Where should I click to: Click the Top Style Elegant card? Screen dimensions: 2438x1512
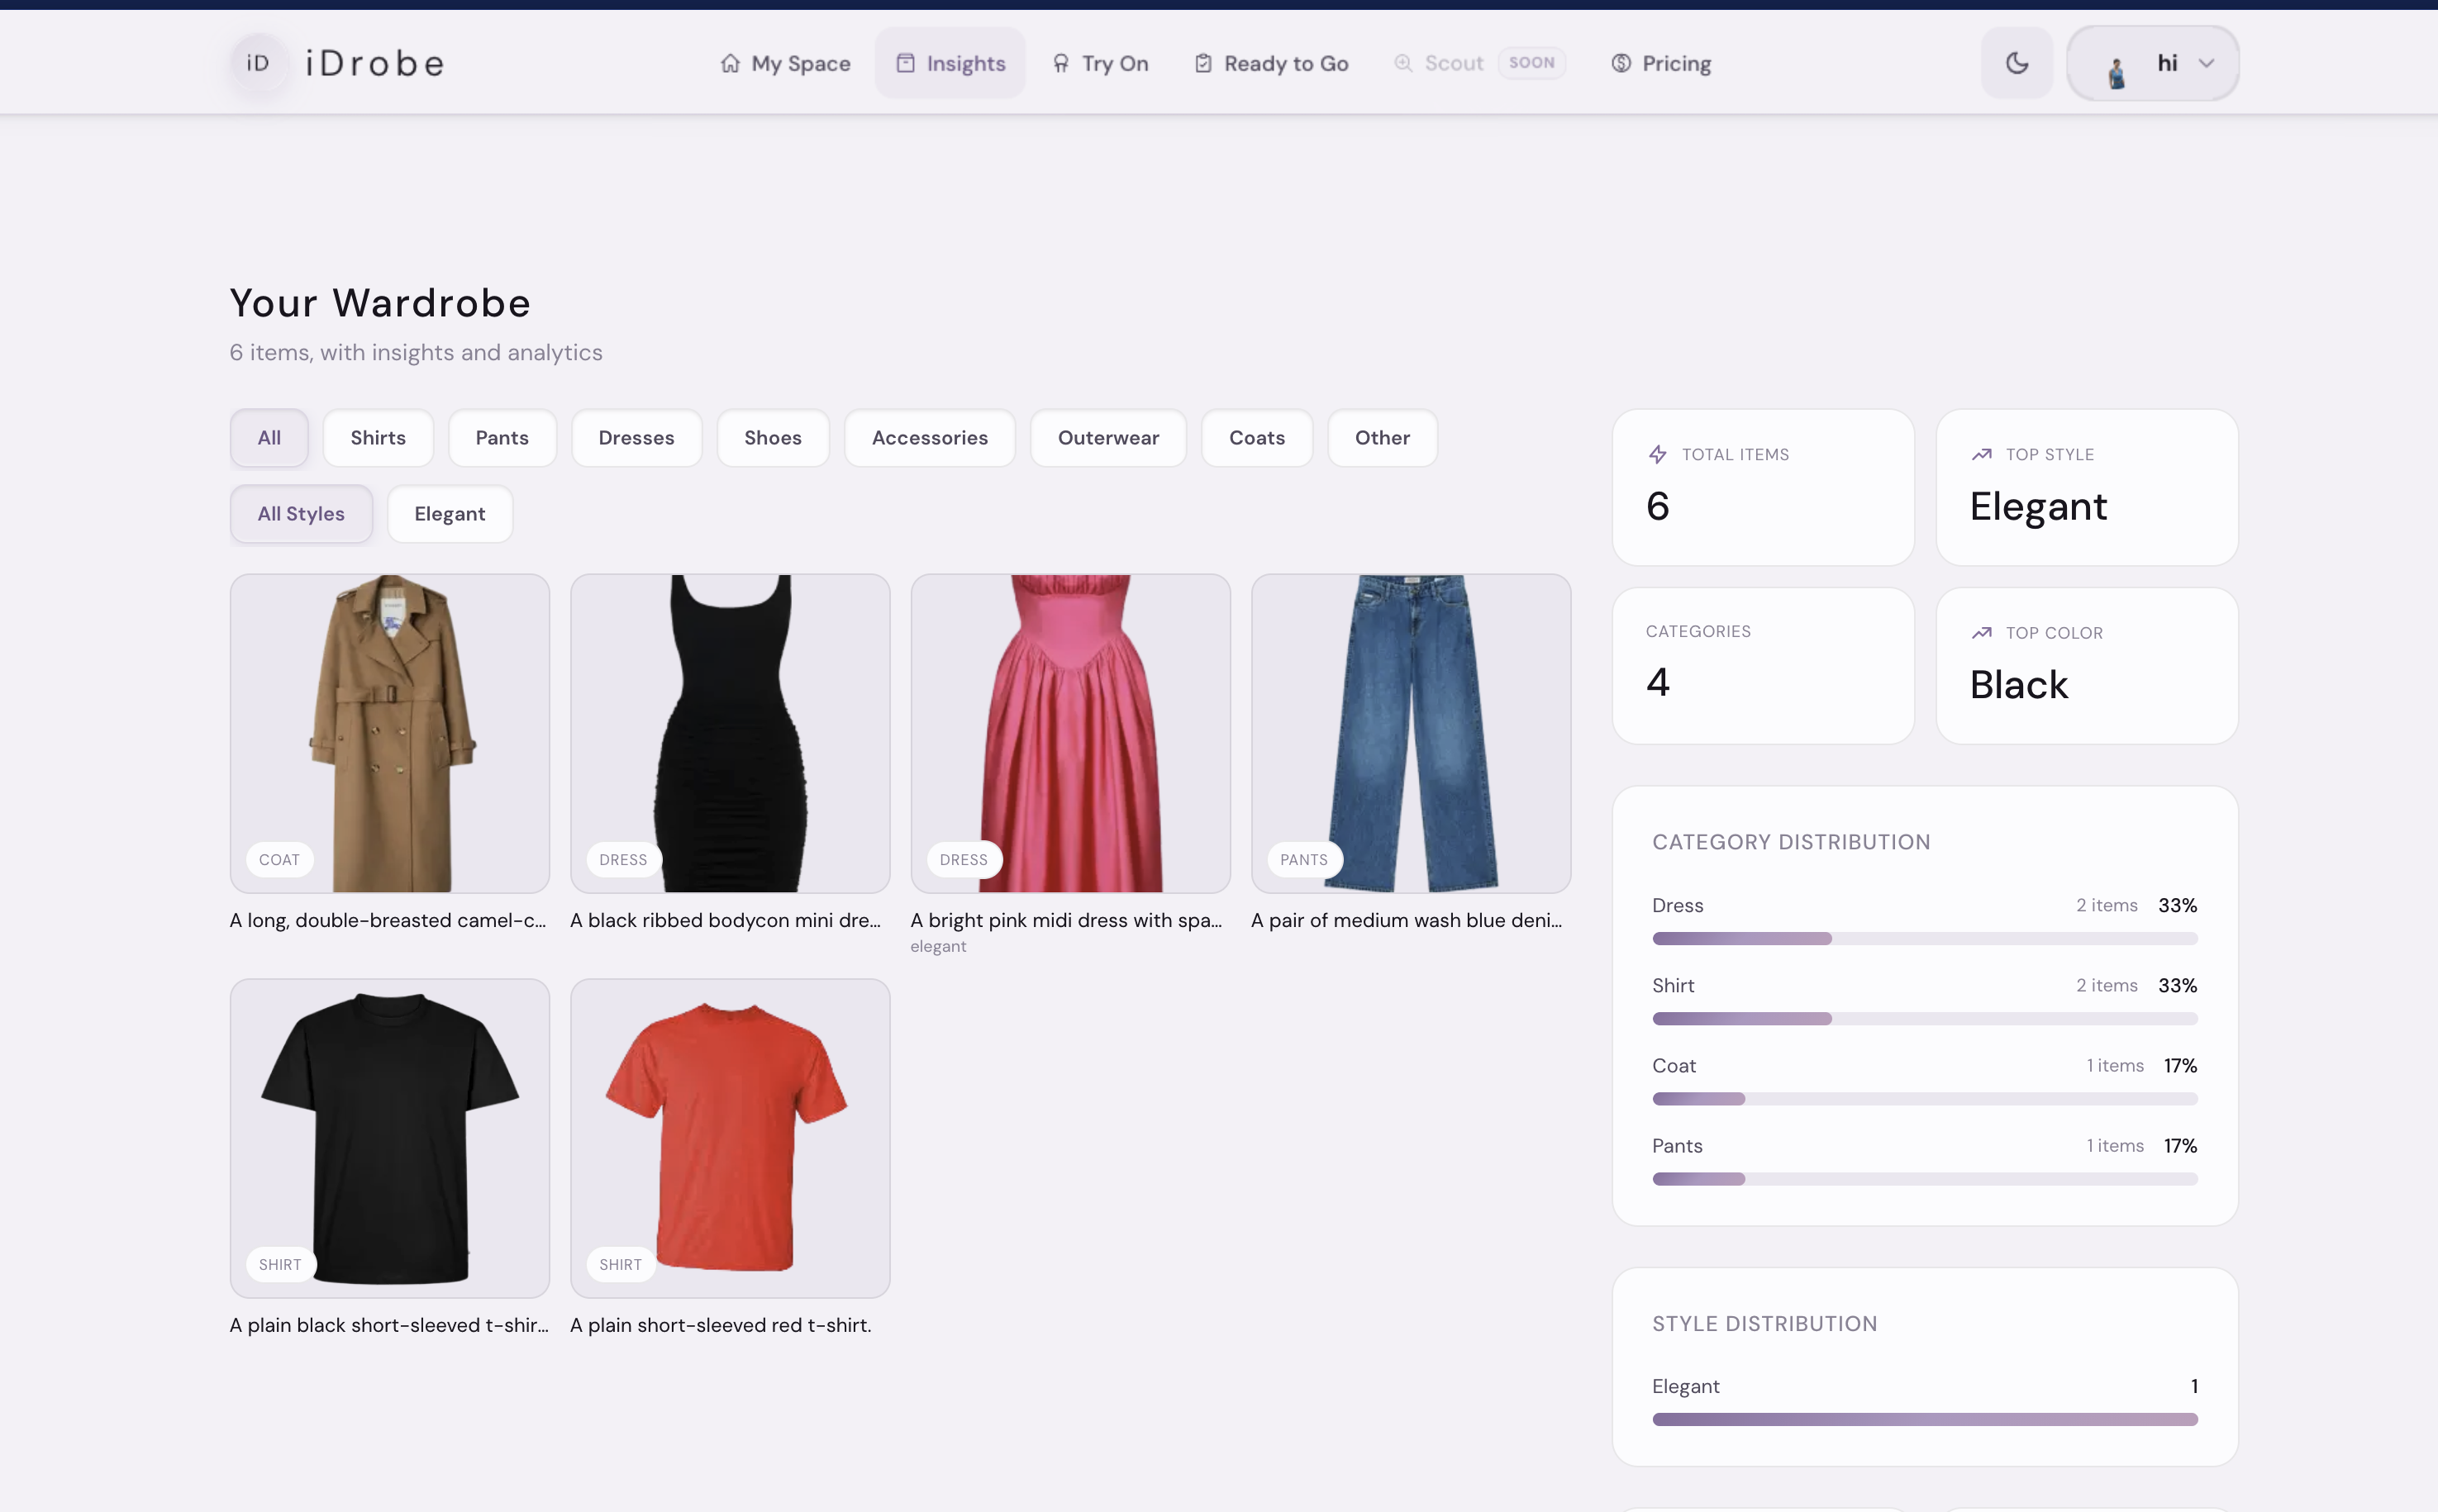coord(2087,487)
